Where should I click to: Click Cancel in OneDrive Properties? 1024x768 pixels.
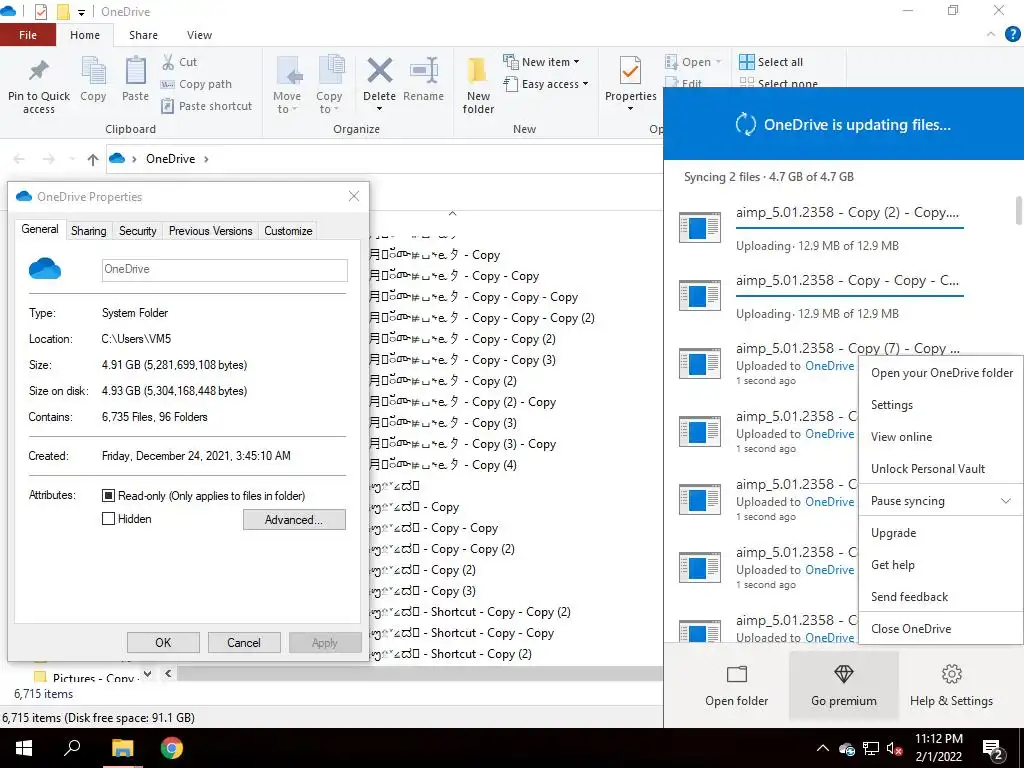[x=244, y=643]
